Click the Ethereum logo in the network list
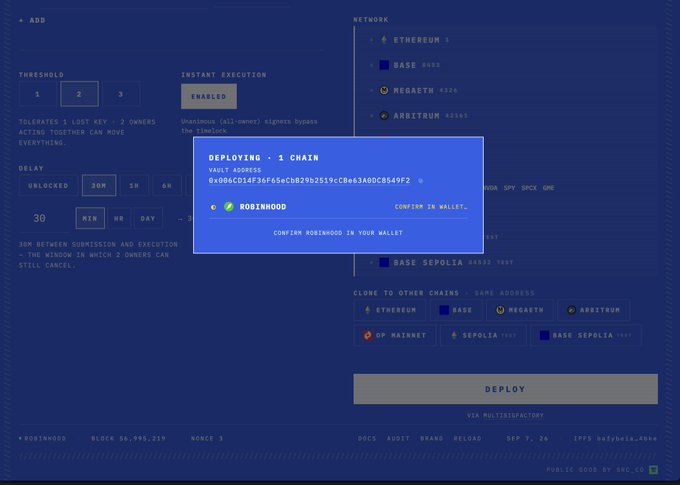Screen dimensions: 680x485 [384, 40]
